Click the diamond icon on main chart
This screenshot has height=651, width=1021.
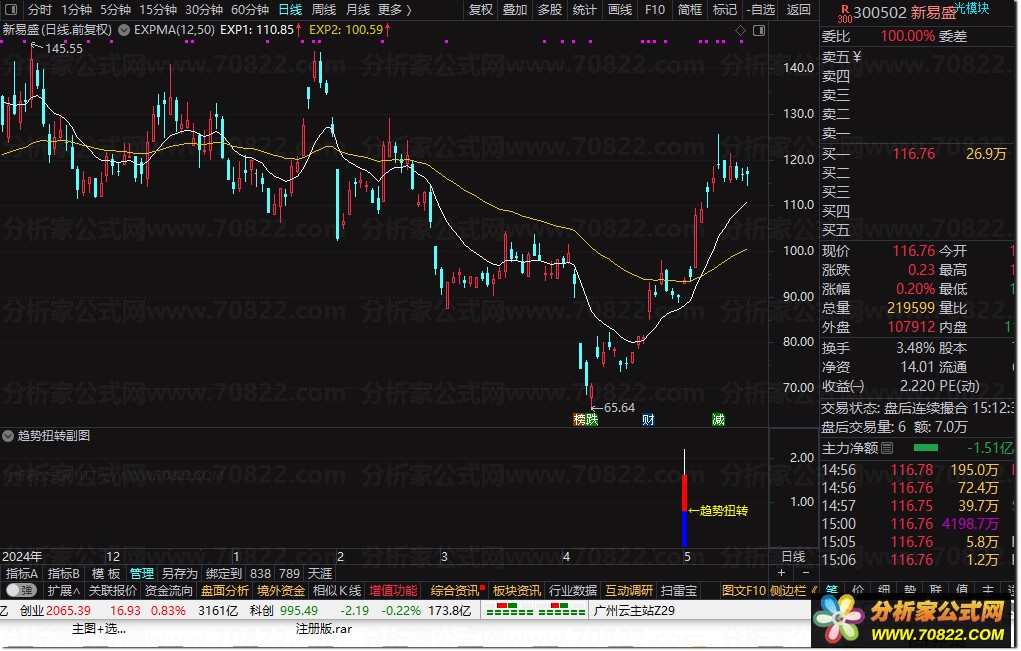[x=740, y=31]
